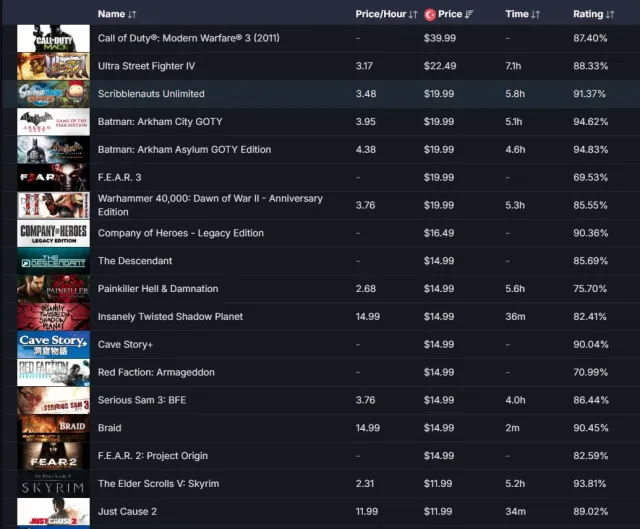640x529 pixels.
Task: Click the 2.31 price per hour value
Action: click(364, 484)
